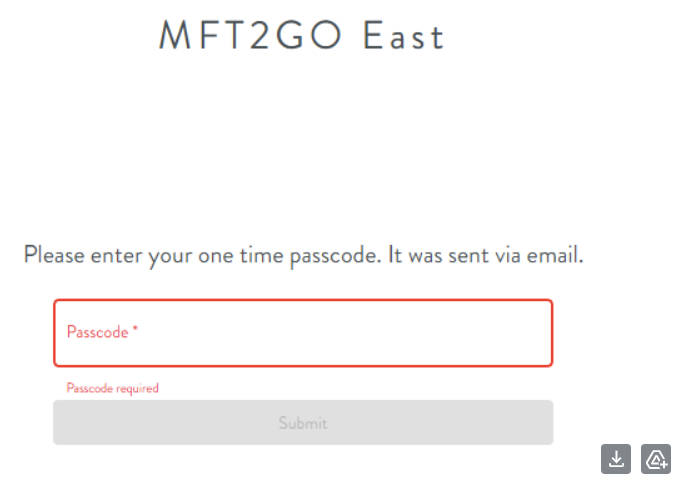
Task: Click the red validation text under the field
Action: point(112,388)
